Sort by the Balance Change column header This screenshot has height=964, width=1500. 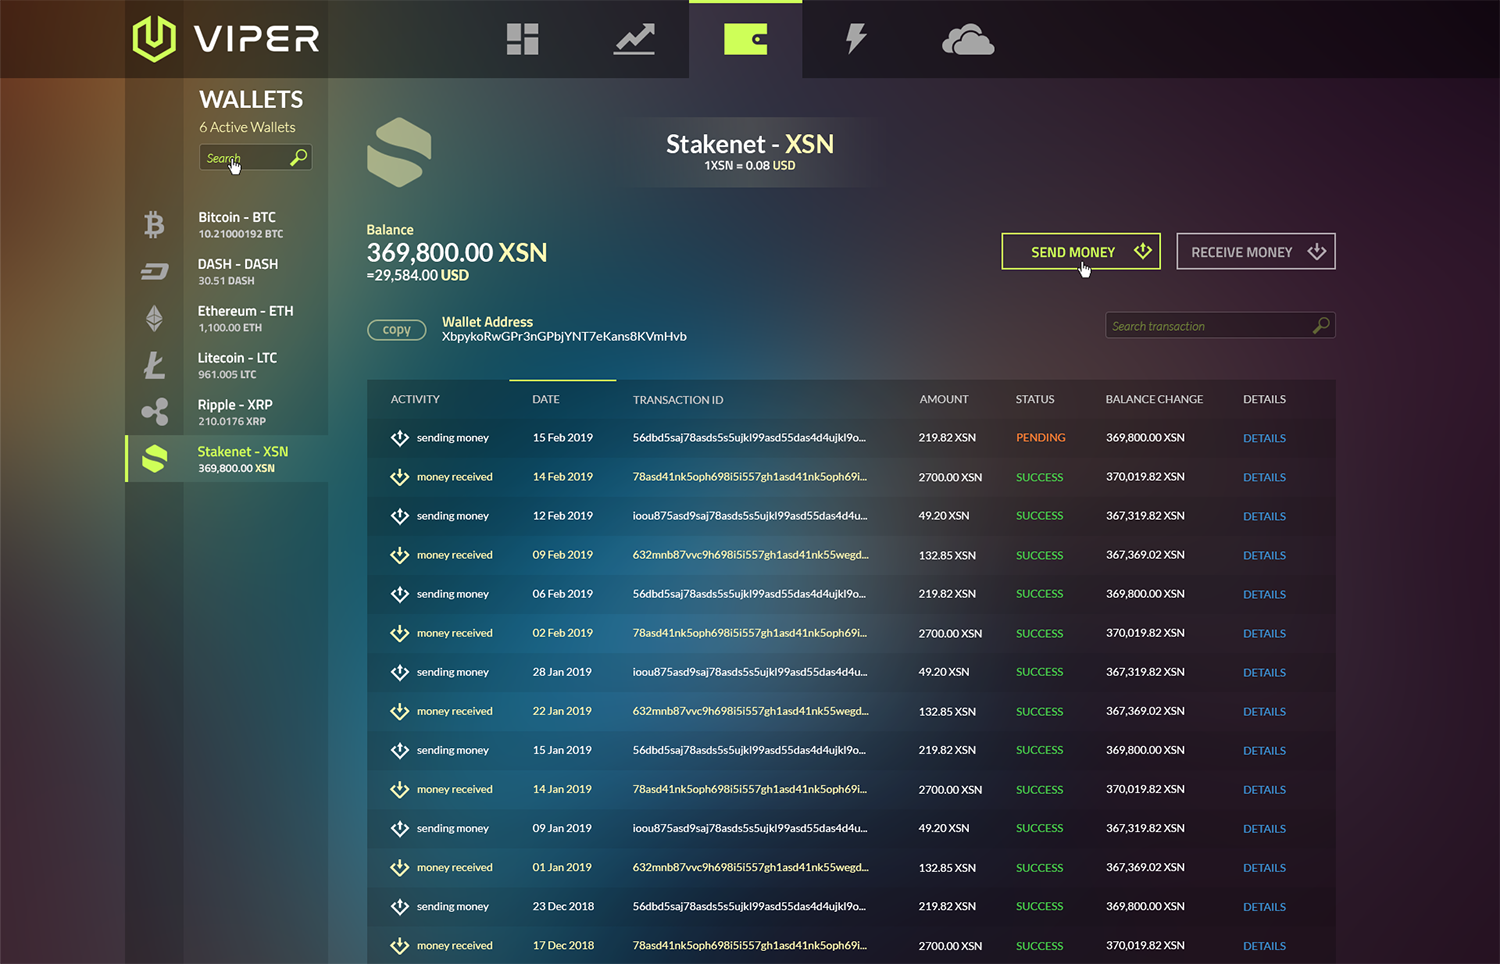1154,399
